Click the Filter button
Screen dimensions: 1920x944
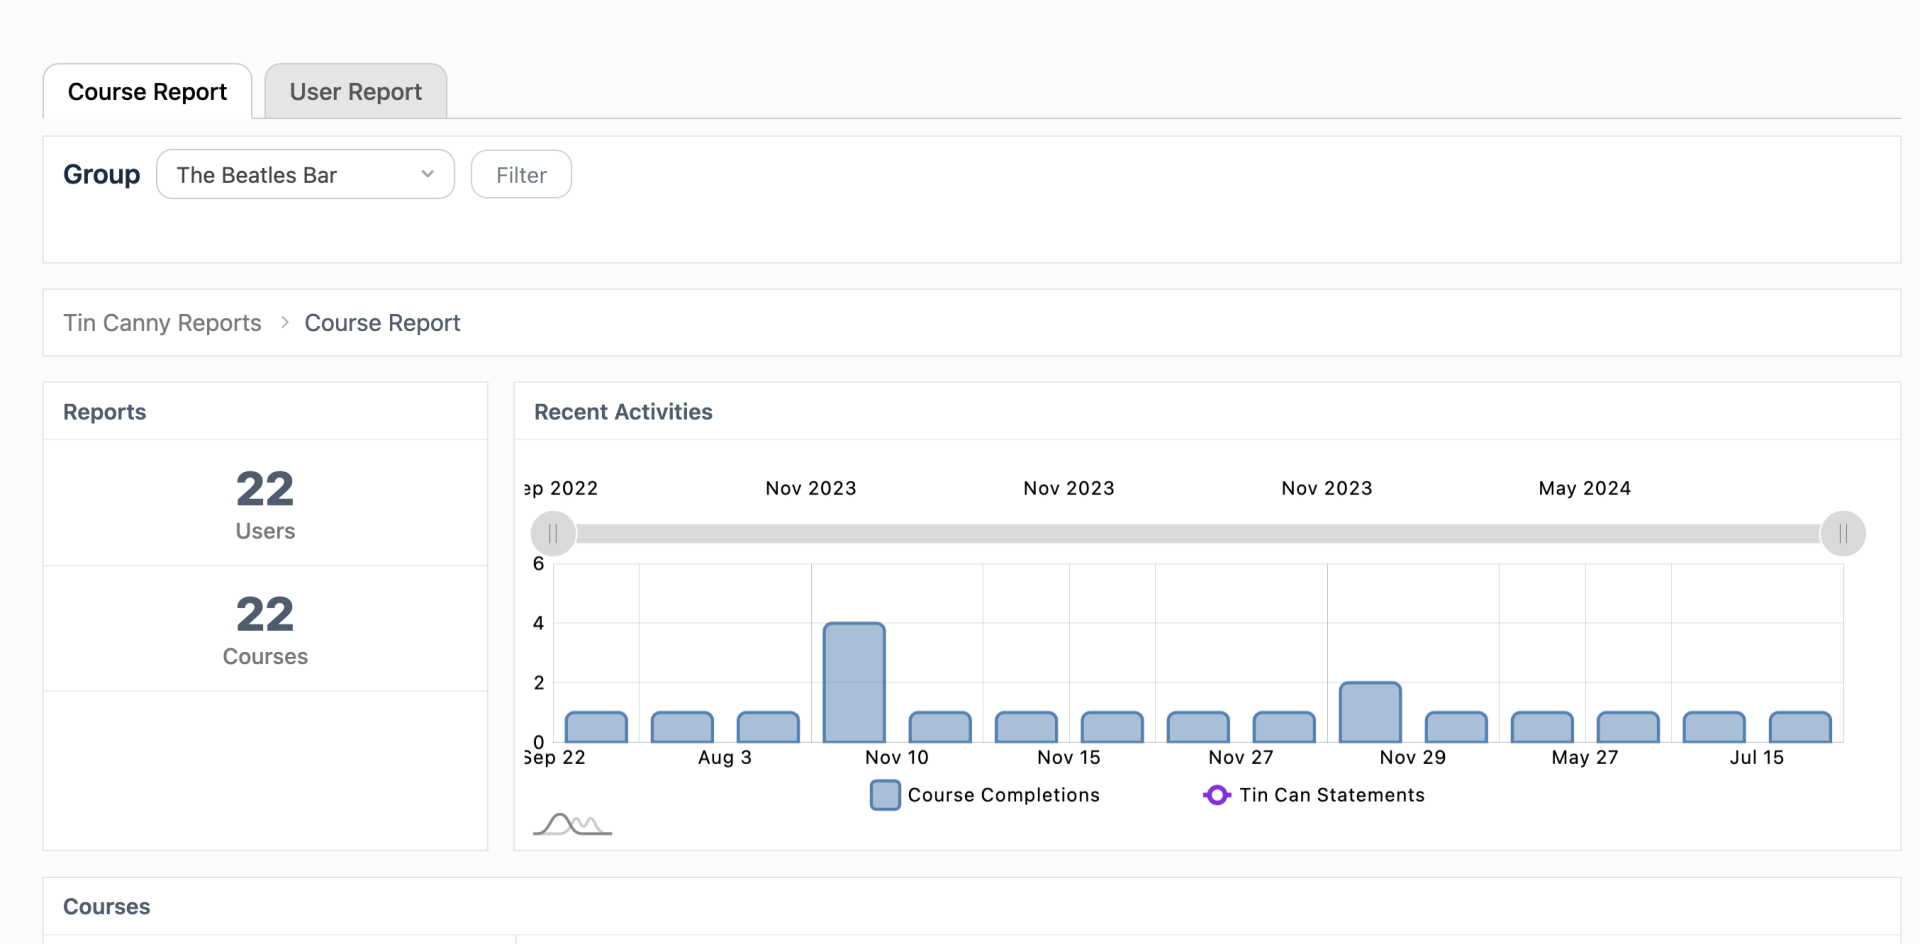tap(521, 175)
